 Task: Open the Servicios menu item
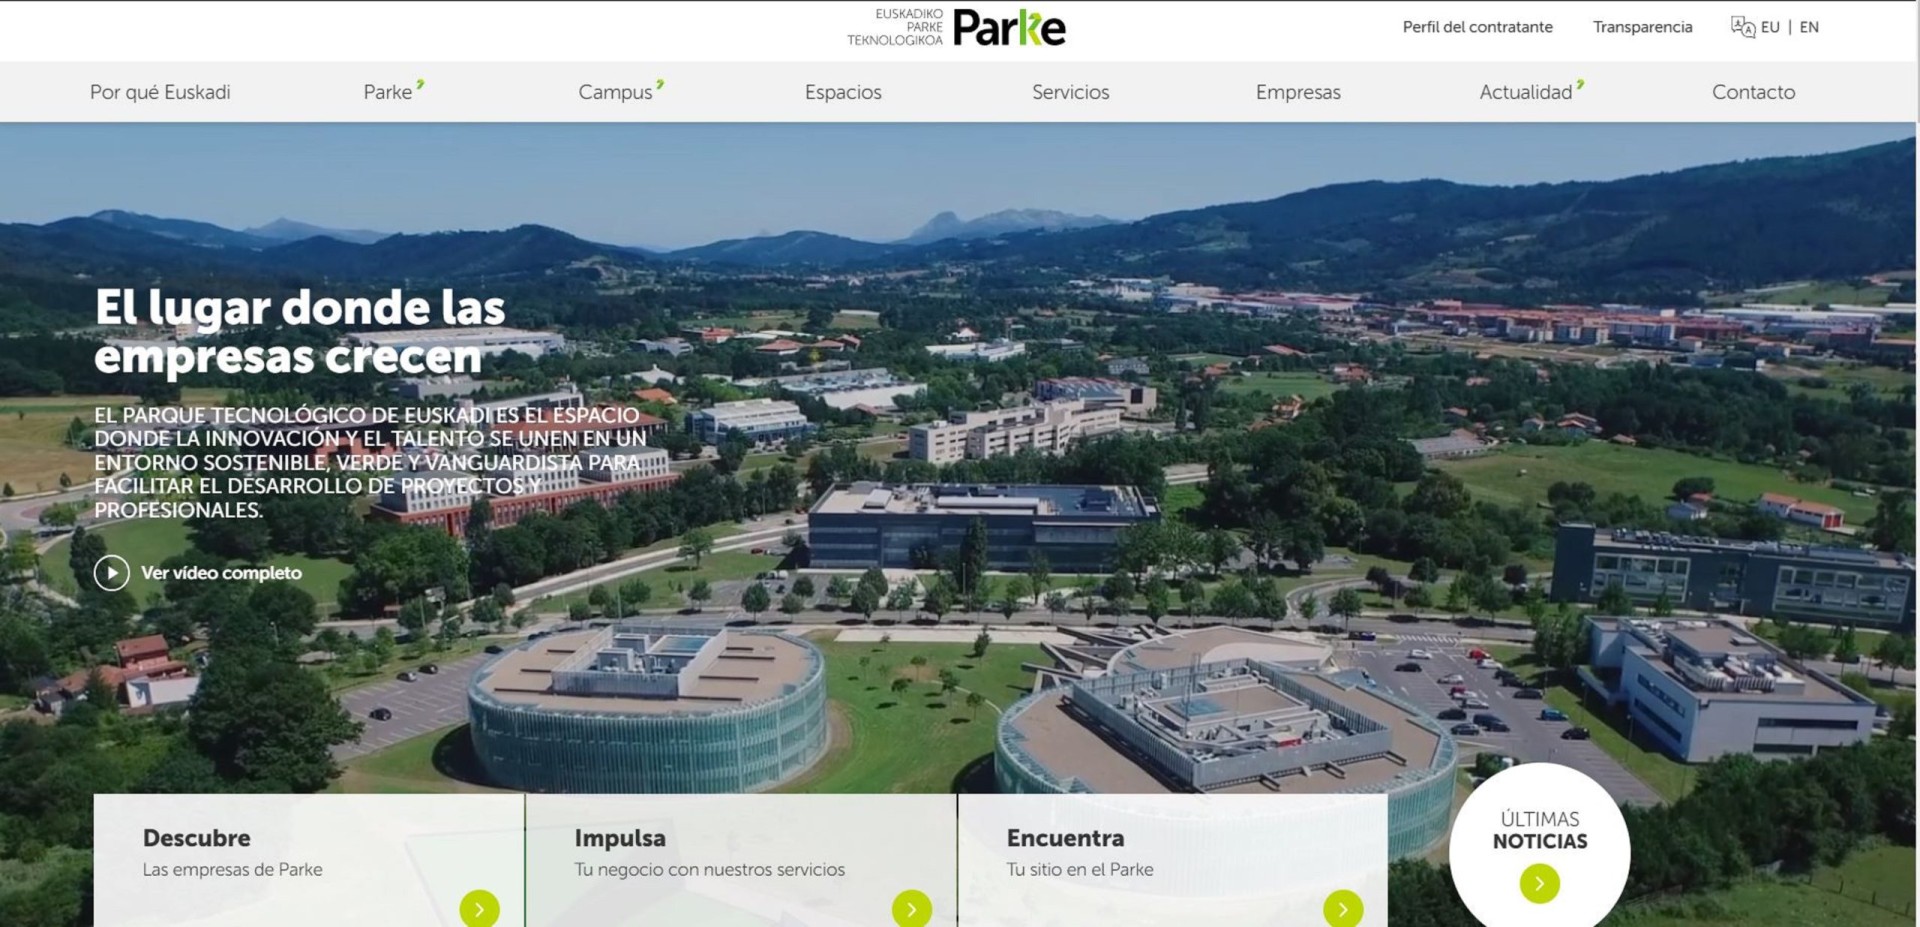click(1070, 92)
